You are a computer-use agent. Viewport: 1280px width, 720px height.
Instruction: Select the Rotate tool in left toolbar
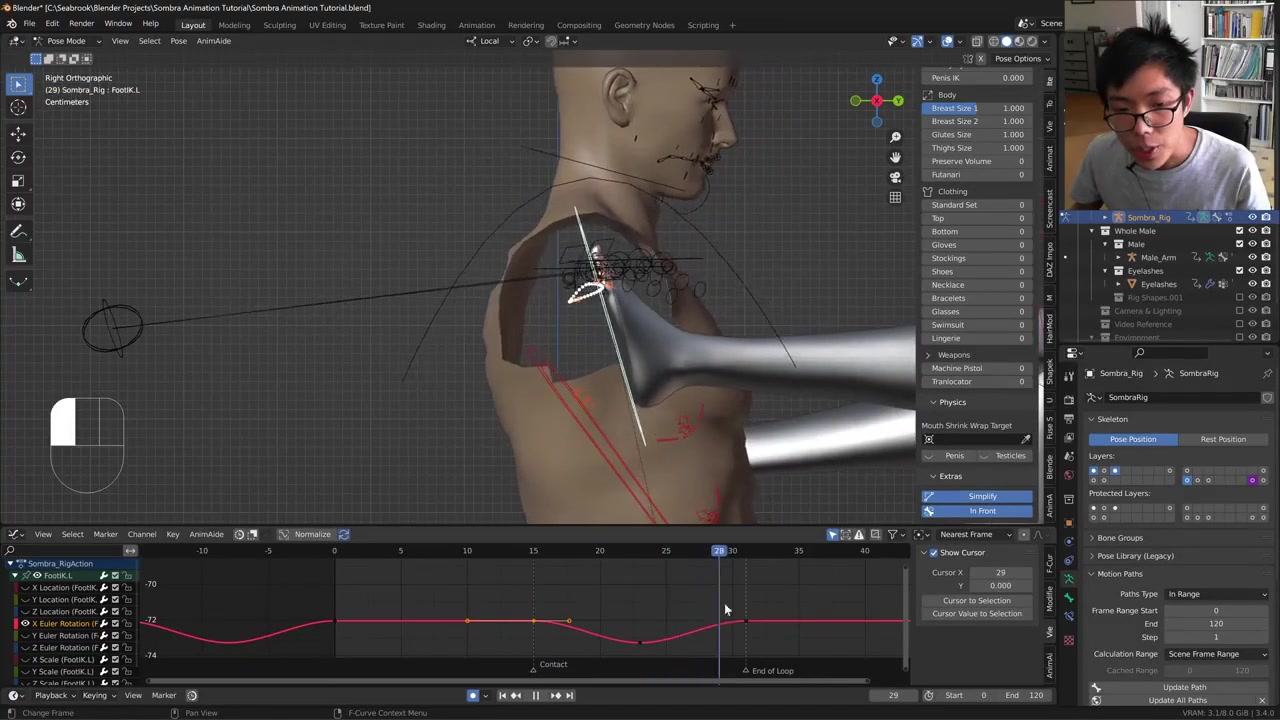point(18,157)
